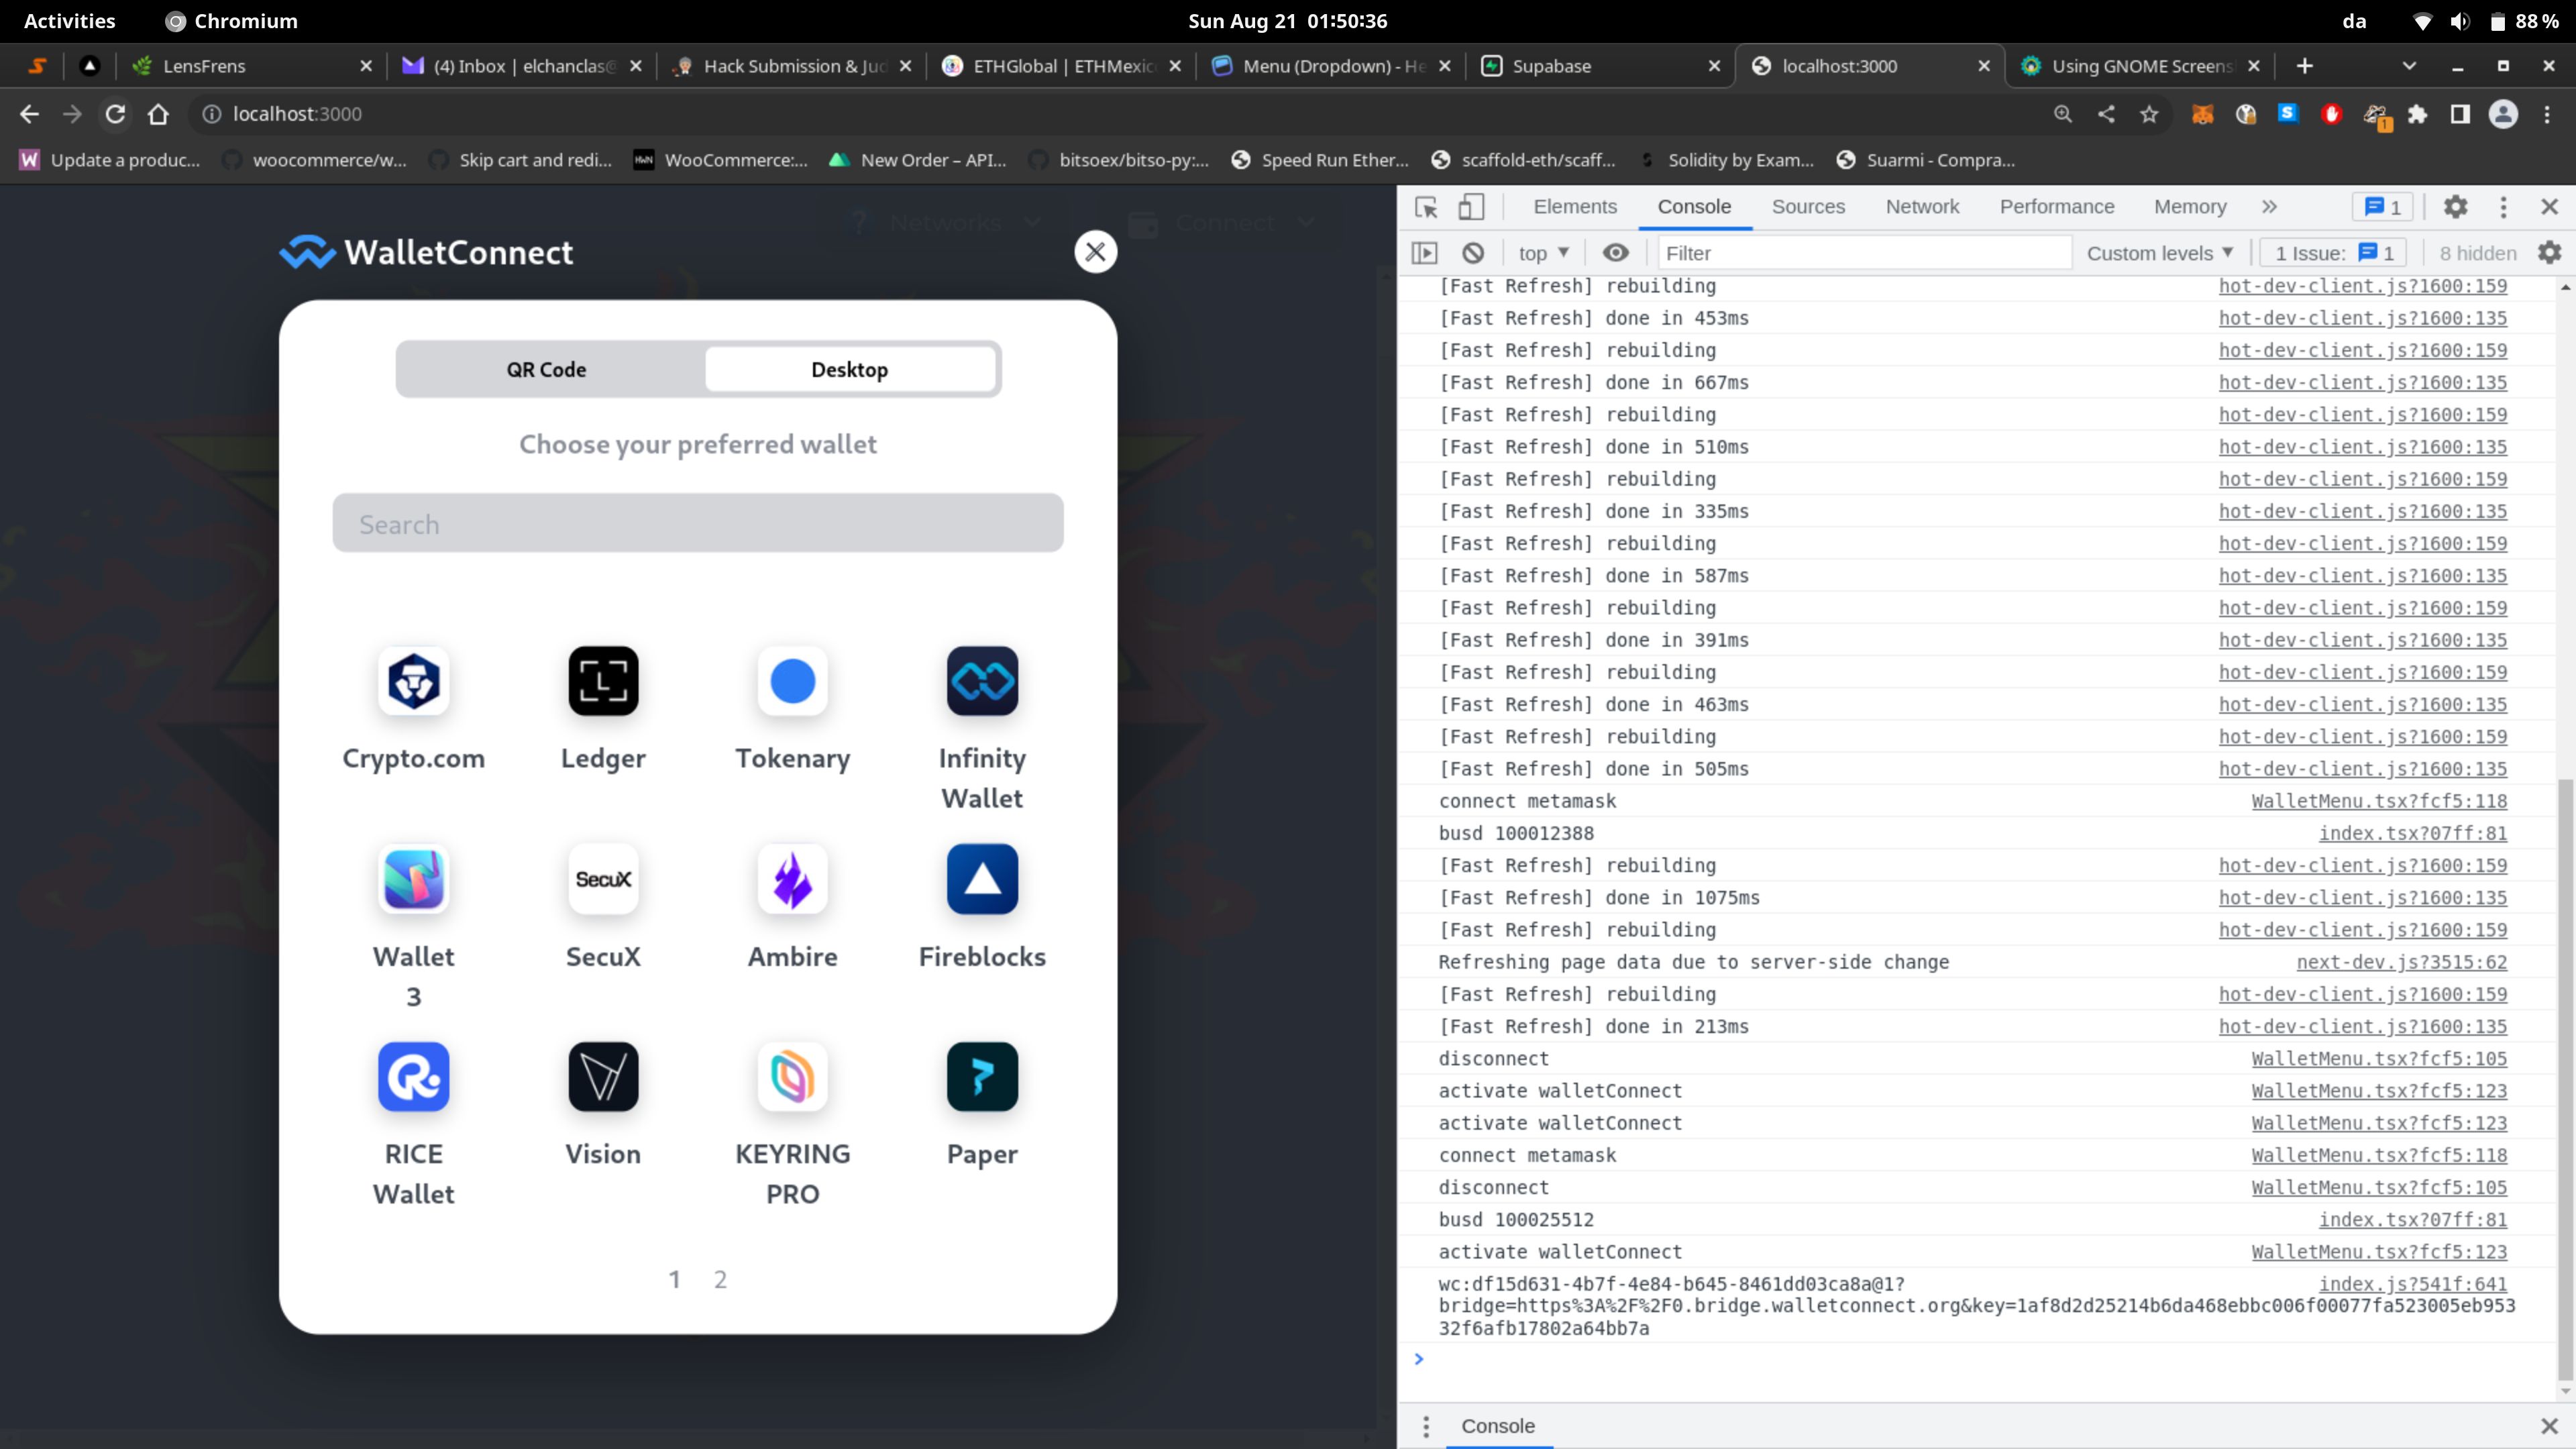The height and width of the screenshot is (1449, 2576).
Task: Open the zoom indicator in address bar
Action: point(2062,114)
